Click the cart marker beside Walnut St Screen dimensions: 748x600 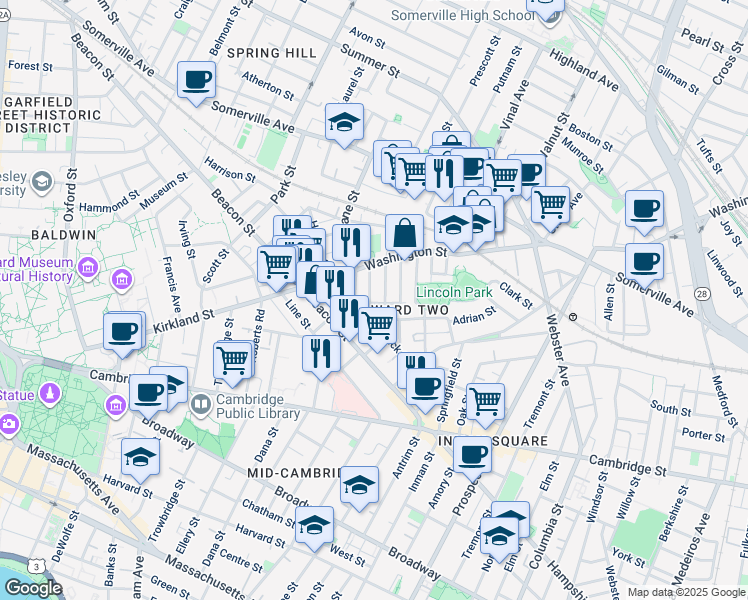(550, 207)
